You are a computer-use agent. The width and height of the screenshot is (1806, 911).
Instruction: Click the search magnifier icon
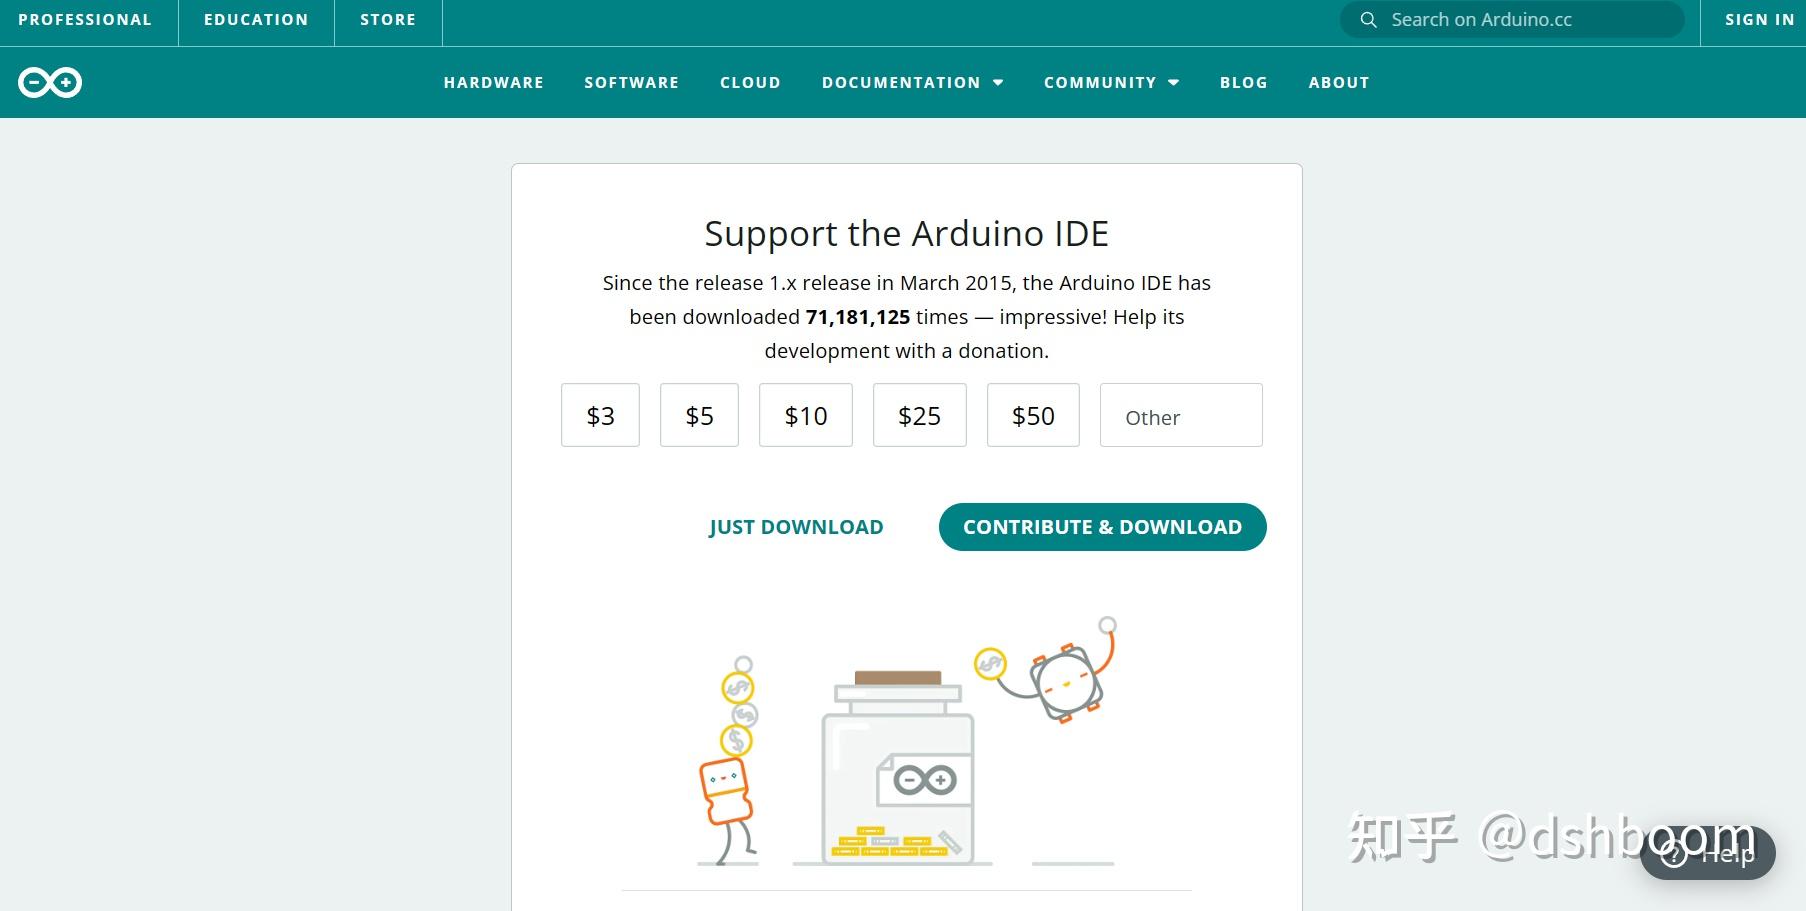[1368, 20]
